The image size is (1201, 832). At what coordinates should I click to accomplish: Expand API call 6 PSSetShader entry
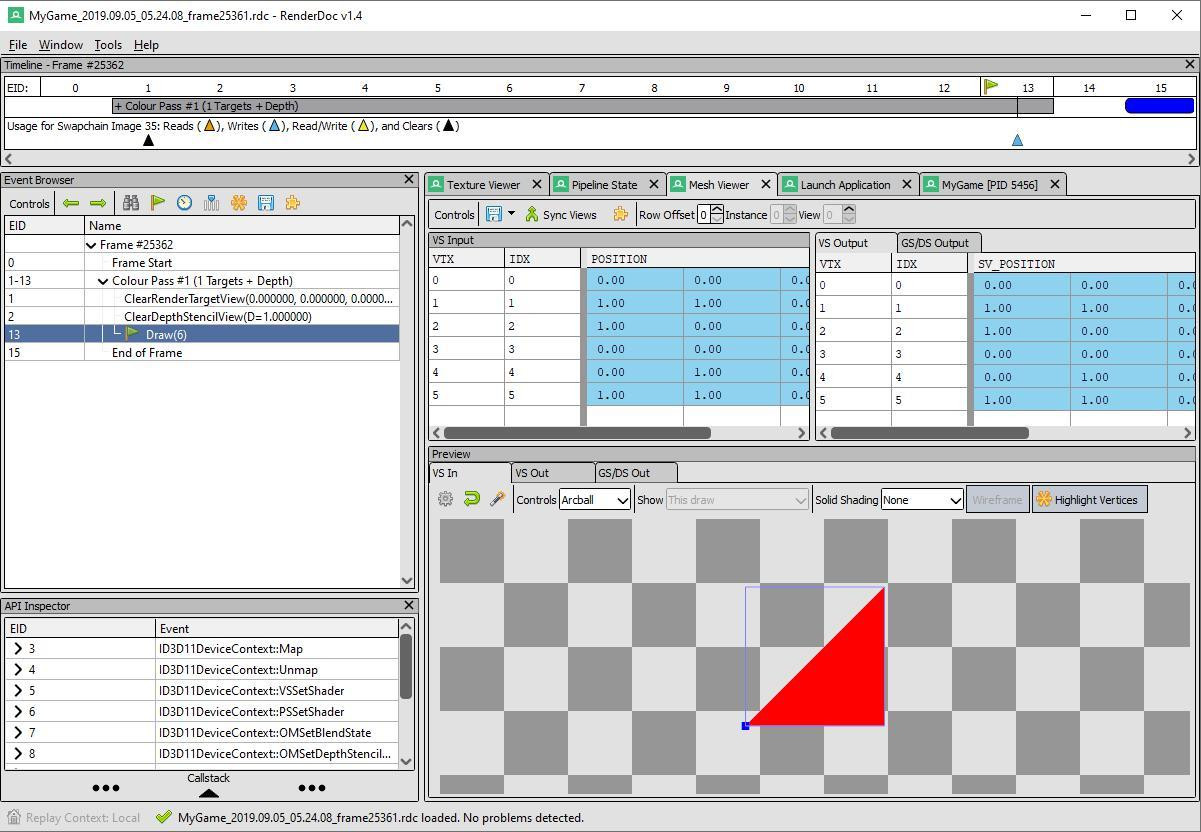click(x=18, y=712)
